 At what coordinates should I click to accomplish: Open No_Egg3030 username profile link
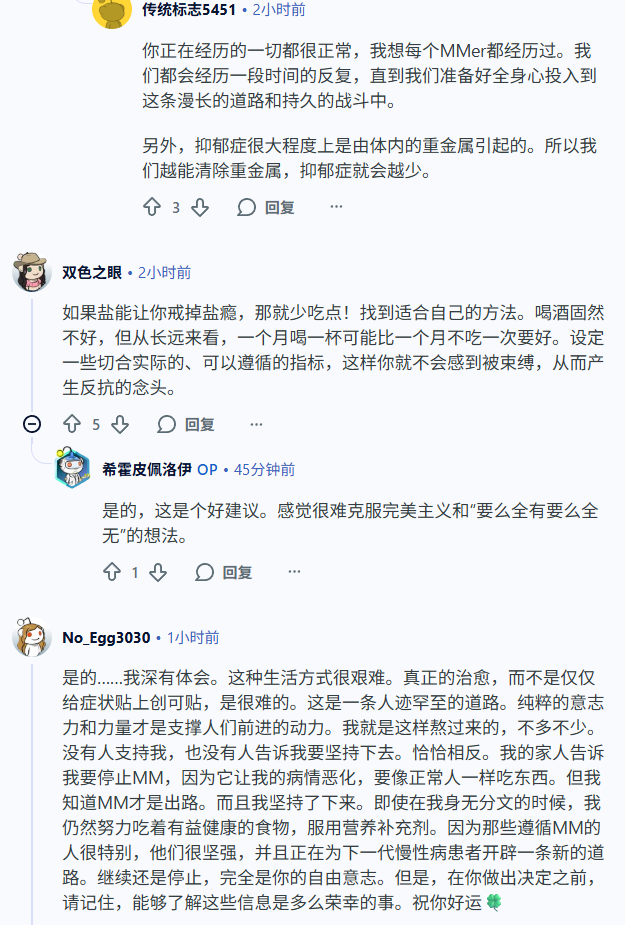pos(106,637)
